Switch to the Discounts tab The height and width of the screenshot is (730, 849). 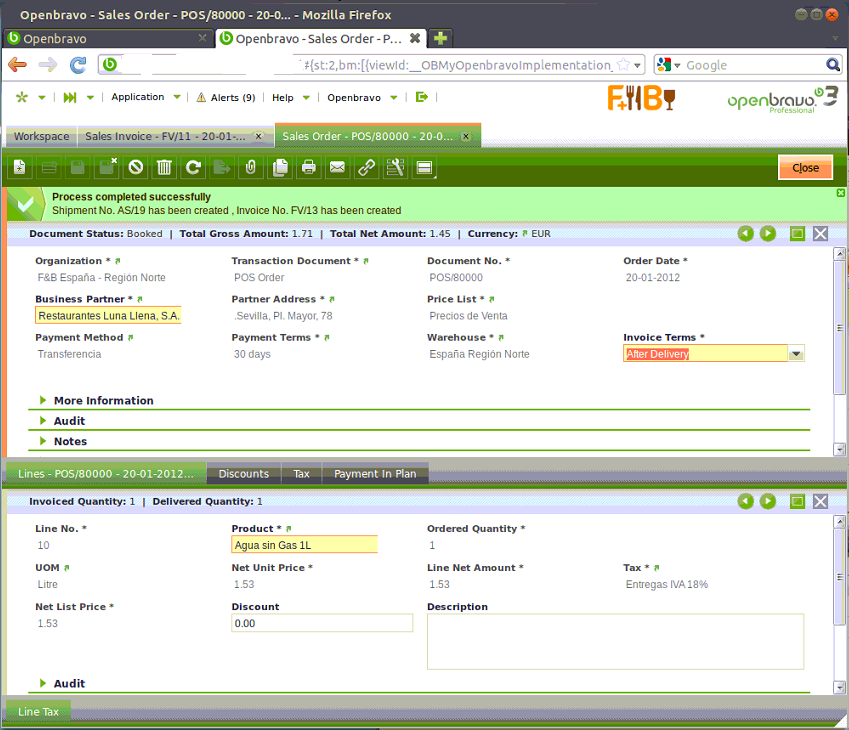point(243,474)
